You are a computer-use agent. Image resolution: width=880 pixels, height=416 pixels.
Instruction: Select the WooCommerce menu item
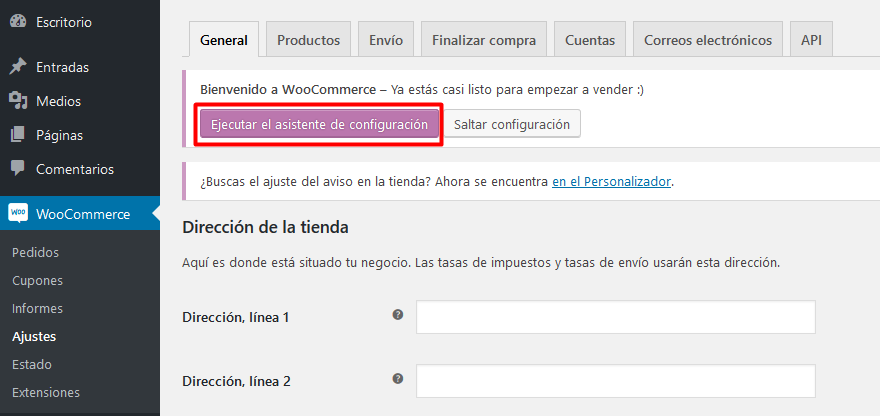point(80,214)
